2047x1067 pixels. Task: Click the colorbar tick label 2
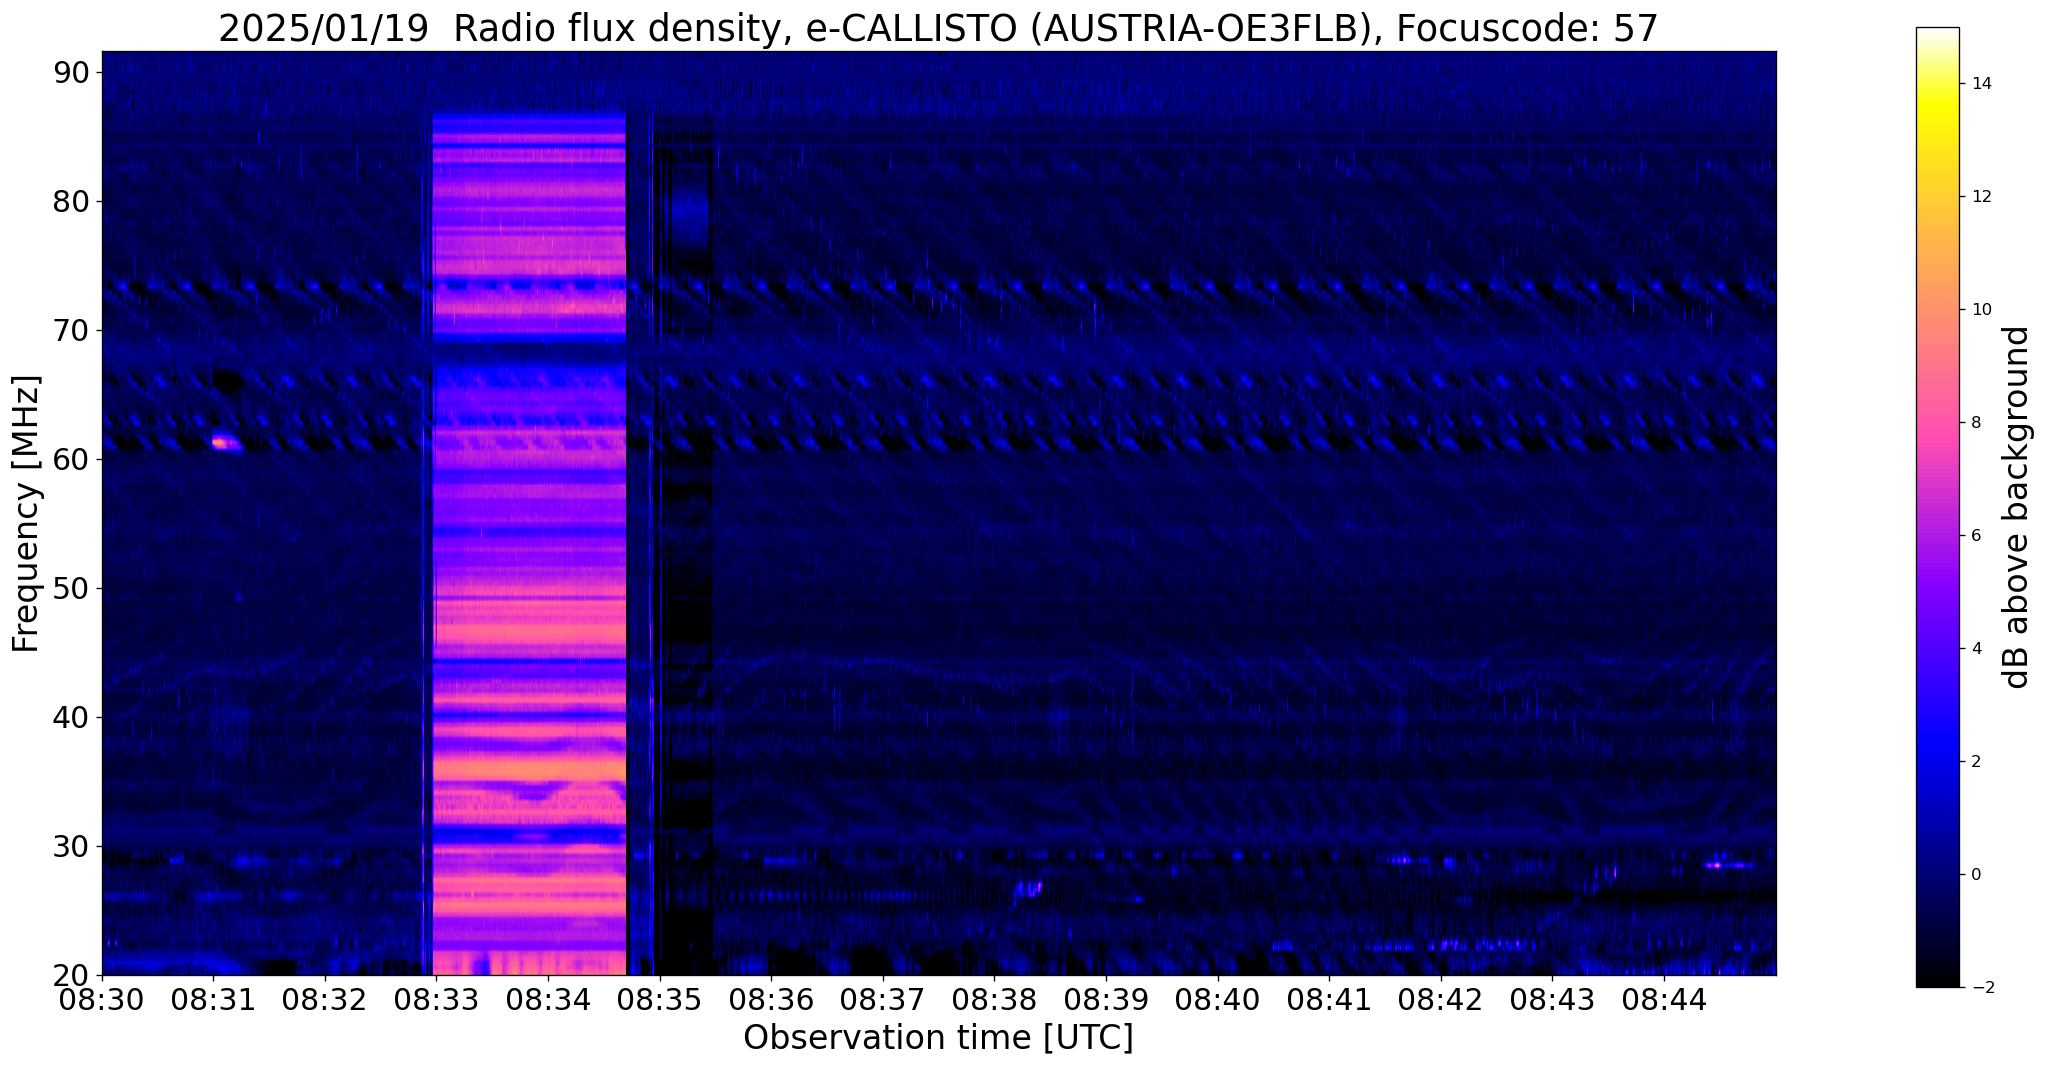1976,762
